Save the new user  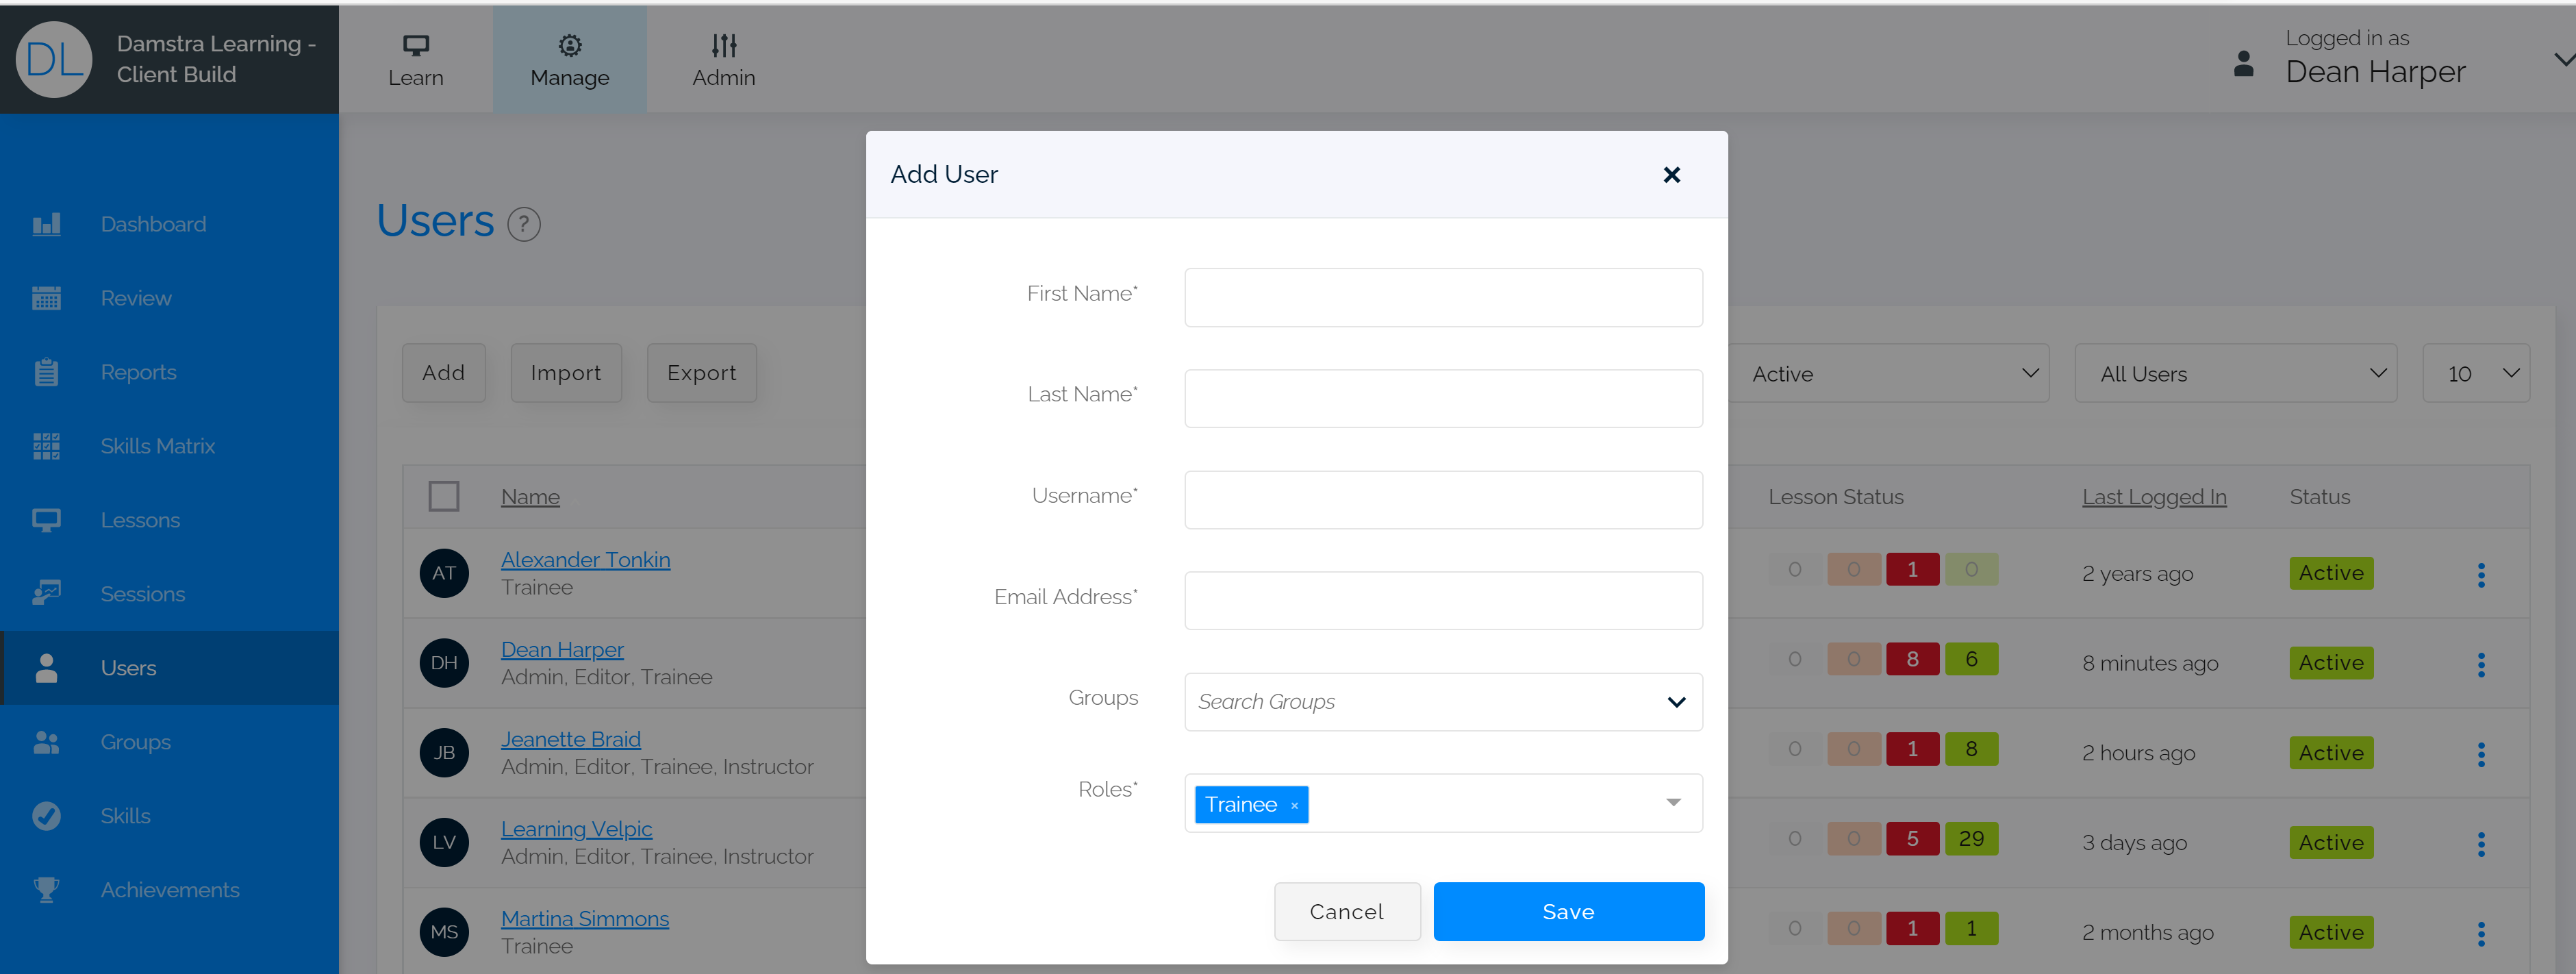(1567, 911)
